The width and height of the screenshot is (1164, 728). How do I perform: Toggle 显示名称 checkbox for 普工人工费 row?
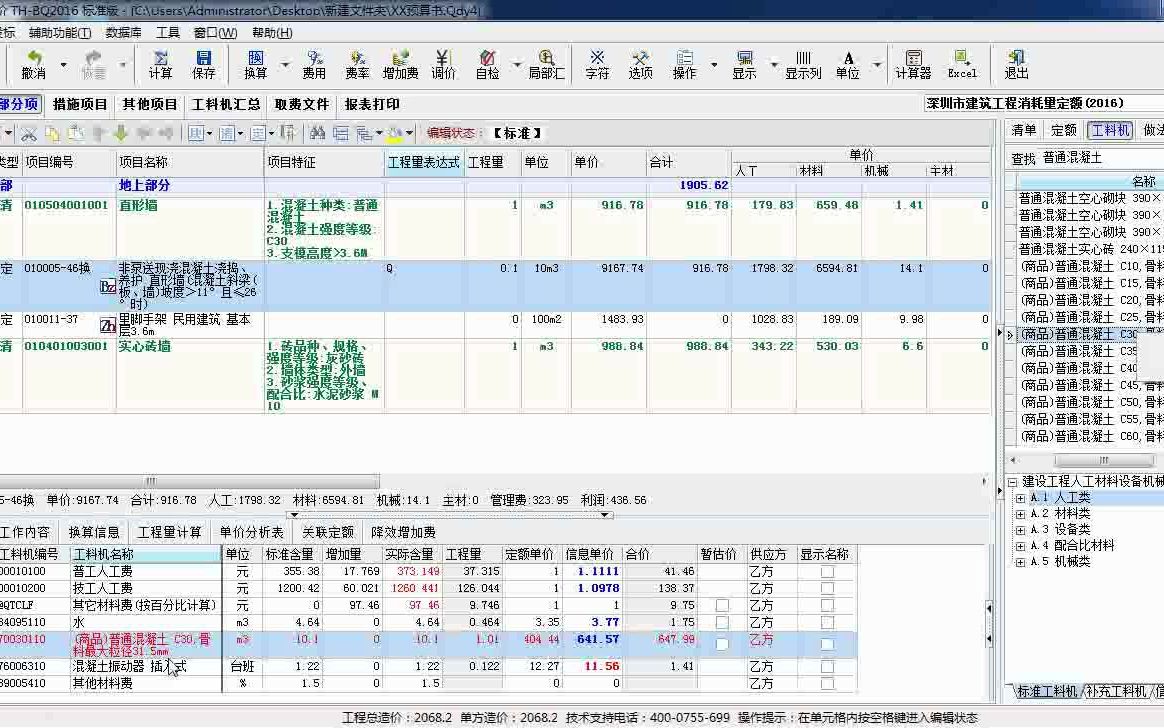pos(827,572)
